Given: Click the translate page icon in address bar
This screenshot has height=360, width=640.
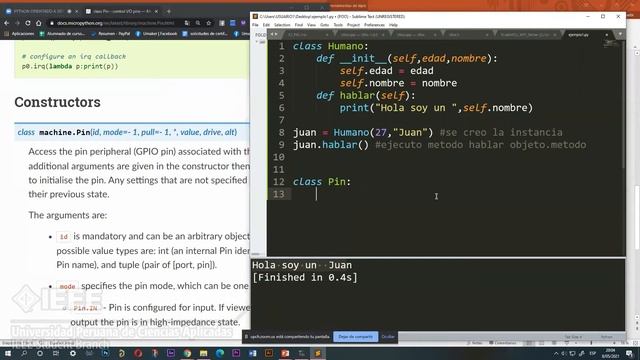Looking at the screenshot, I should [x=187, y=23].
